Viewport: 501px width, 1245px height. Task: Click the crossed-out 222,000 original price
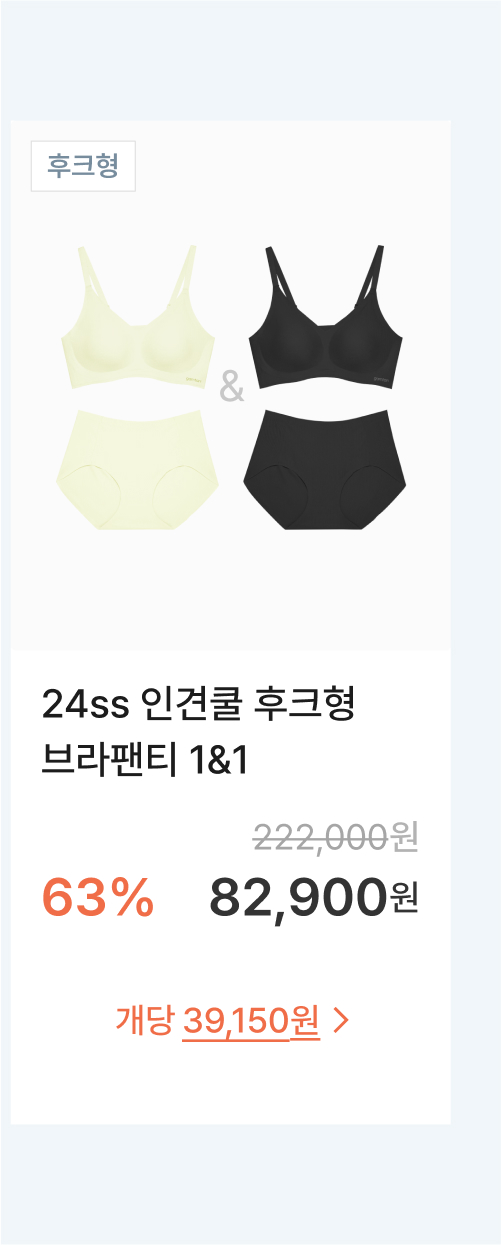[320, 836]
